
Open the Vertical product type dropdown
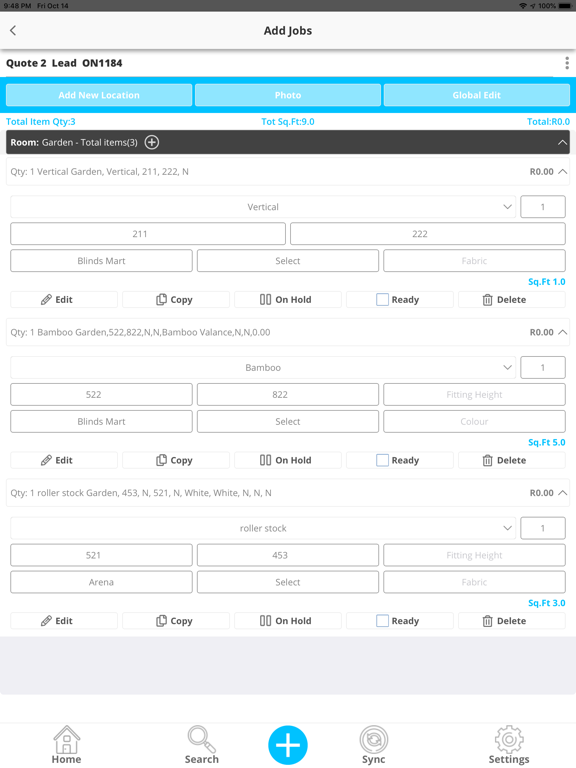(263, 207)
